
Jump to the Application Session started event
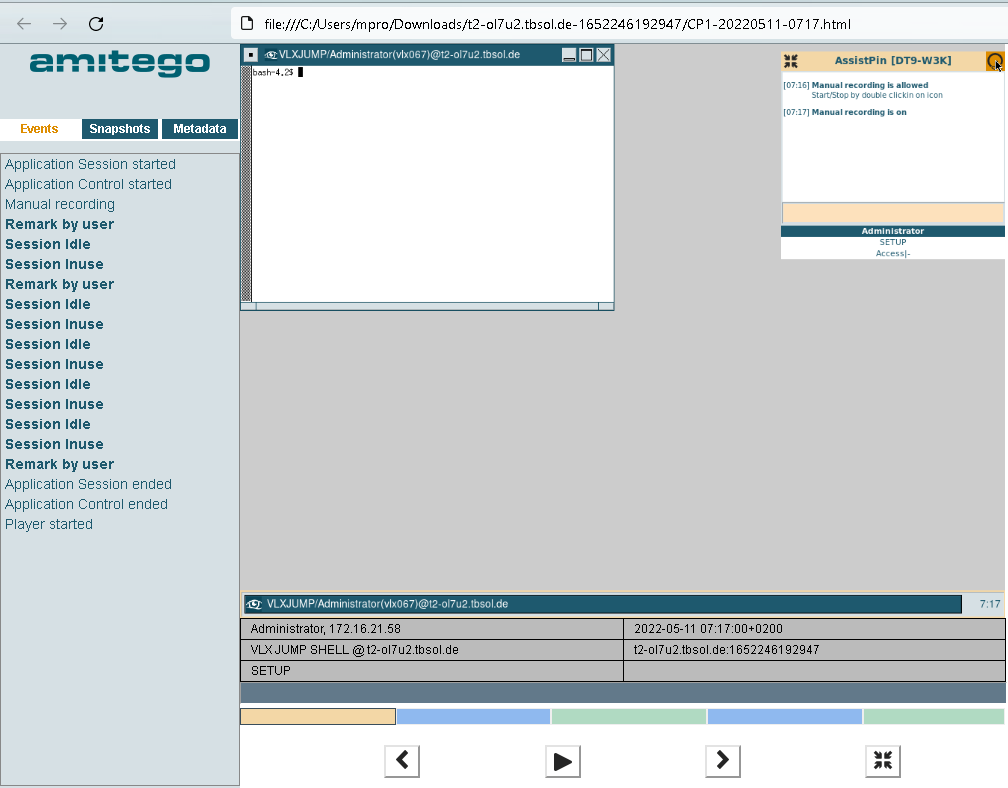(x=90, y=164)
